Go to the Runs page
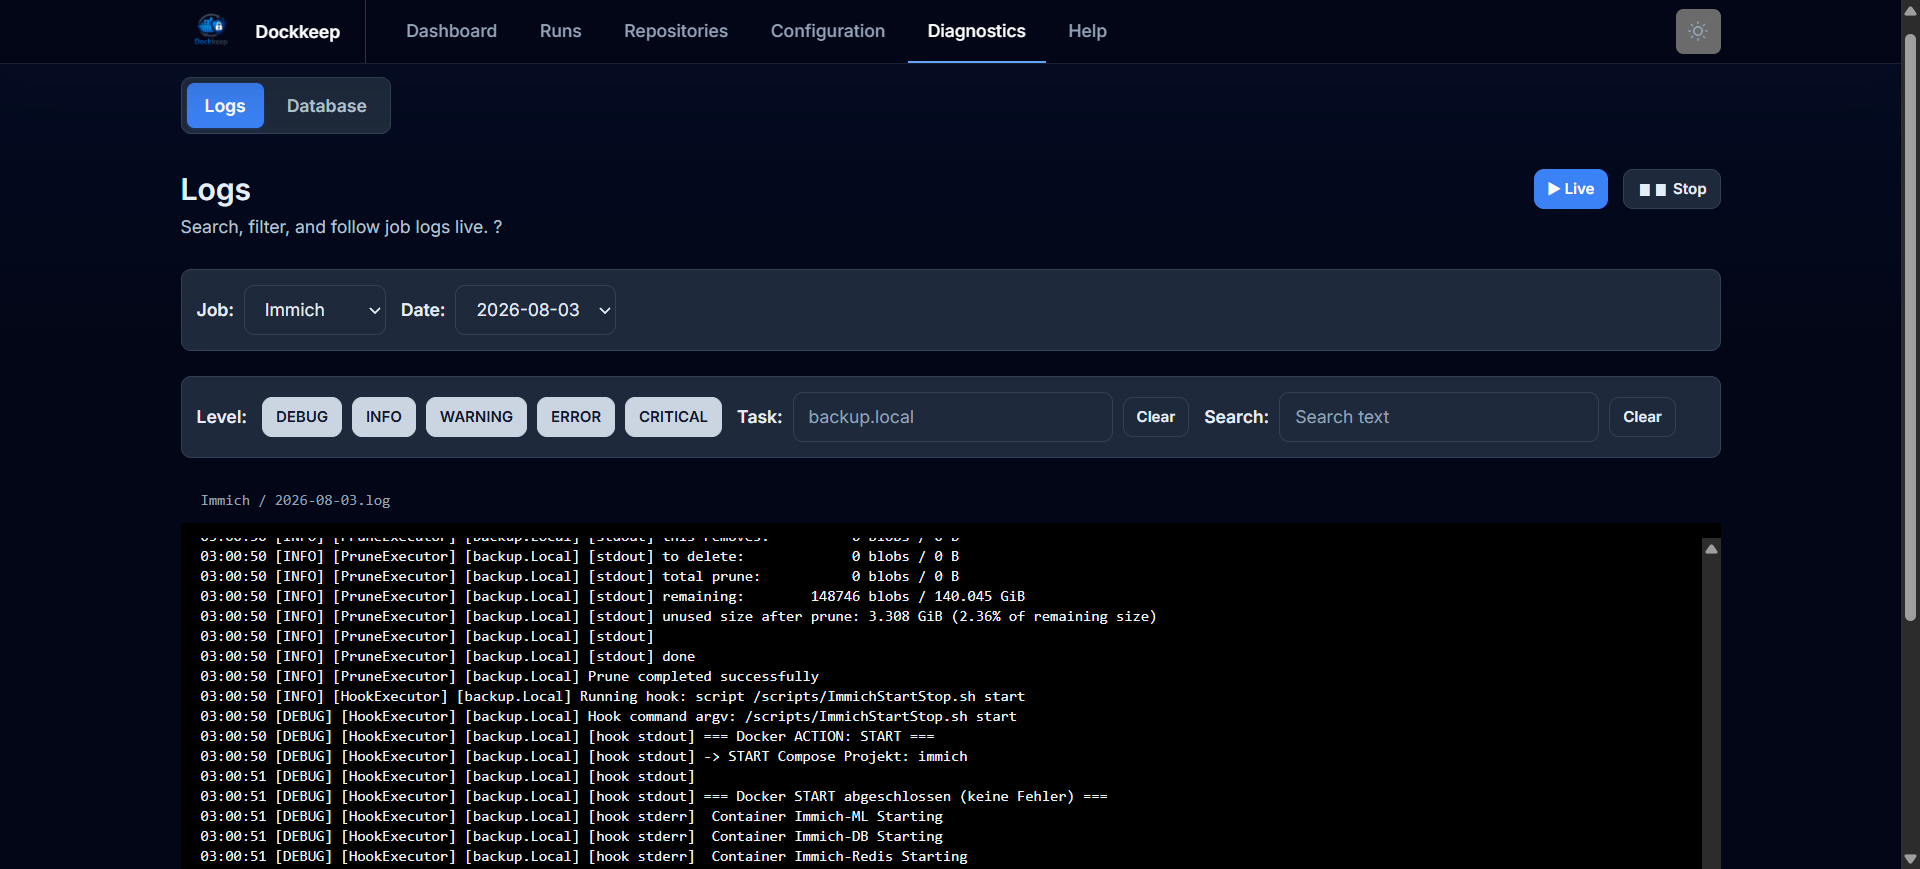The width and height of the screenshot is (1920, 869). (x=560, y=31)
